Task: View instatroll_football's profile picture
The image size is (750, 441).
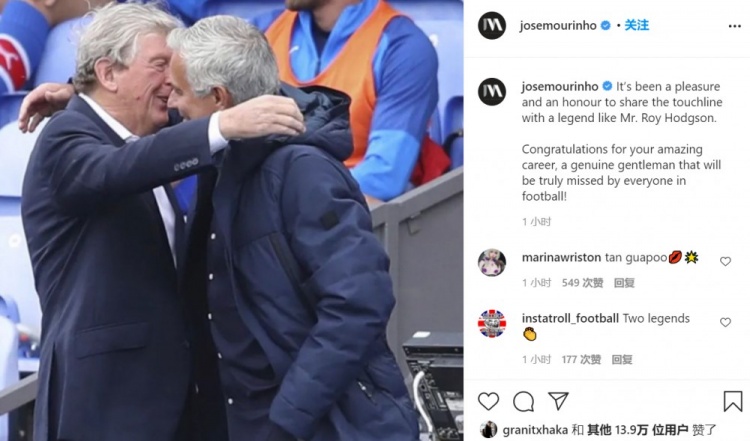Action: pos(492,323)
